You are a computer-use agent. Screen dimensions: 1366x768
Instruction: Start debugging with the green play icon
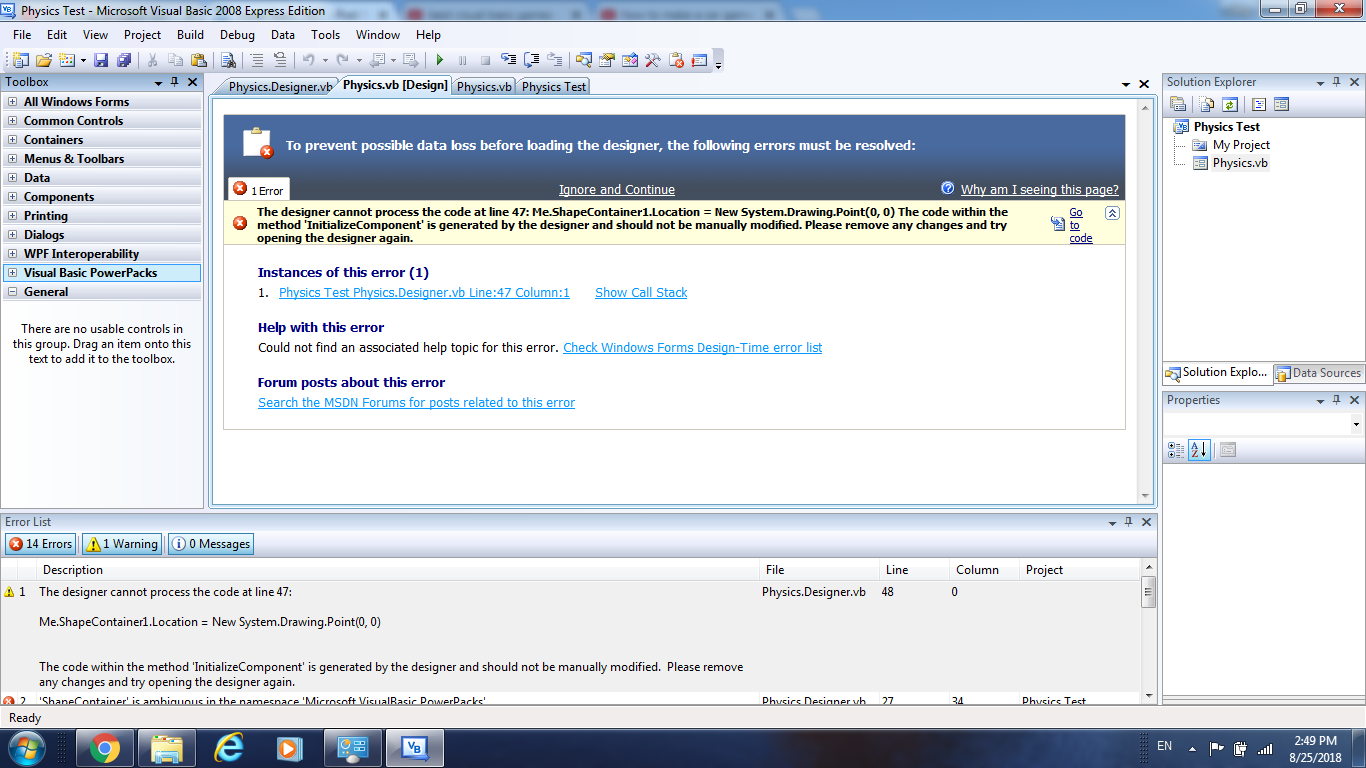[440, 60]
